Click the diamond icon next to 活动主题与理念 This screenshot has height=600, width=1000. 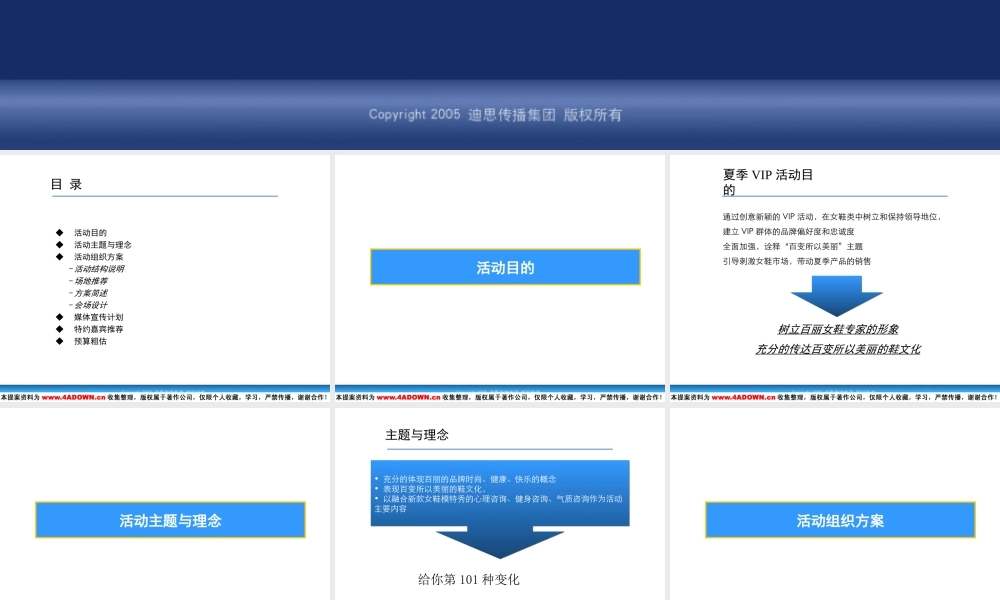(x=59, y=245)
